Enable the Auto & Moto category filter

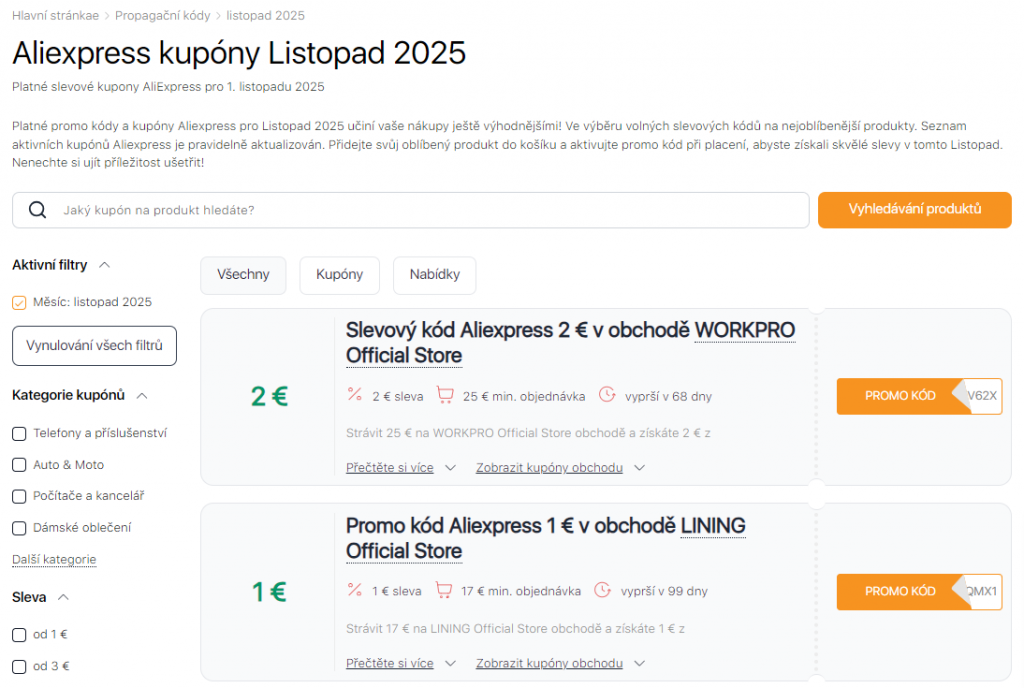click(19, 465)
